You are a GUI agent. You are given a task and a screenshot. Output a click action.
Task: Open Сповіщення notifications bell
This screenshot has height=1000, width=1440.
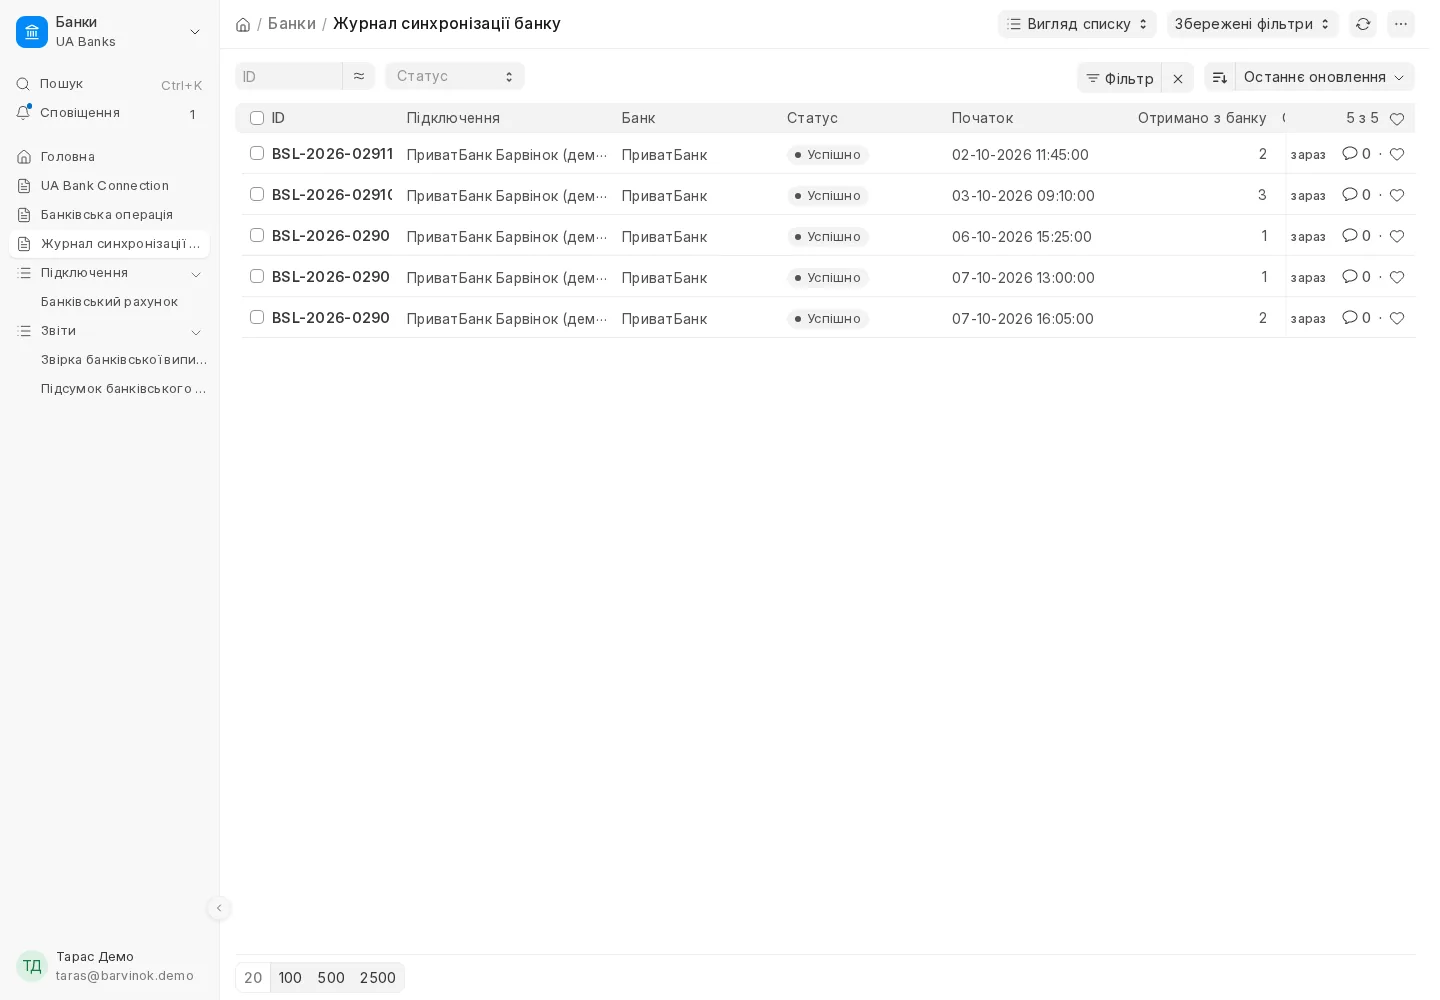tap(23, 113)
